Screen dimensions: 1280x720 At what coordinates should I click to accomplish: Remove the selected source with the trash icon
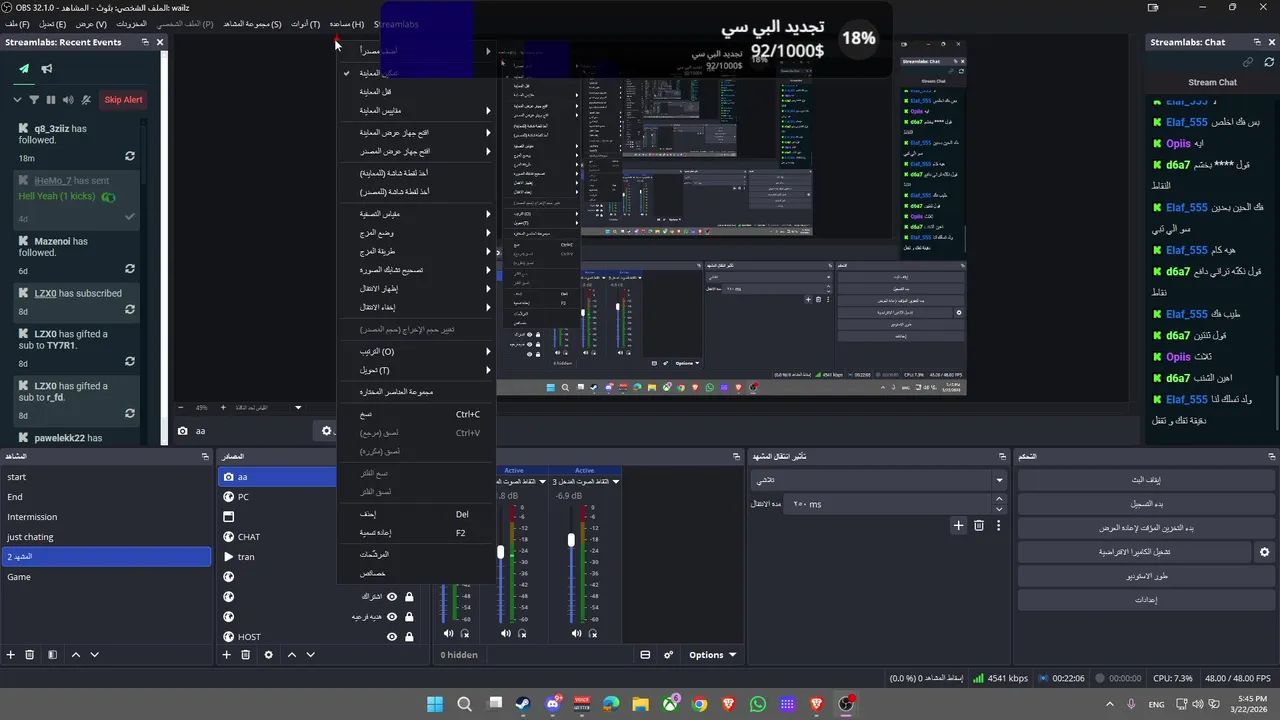coord(246,655)
